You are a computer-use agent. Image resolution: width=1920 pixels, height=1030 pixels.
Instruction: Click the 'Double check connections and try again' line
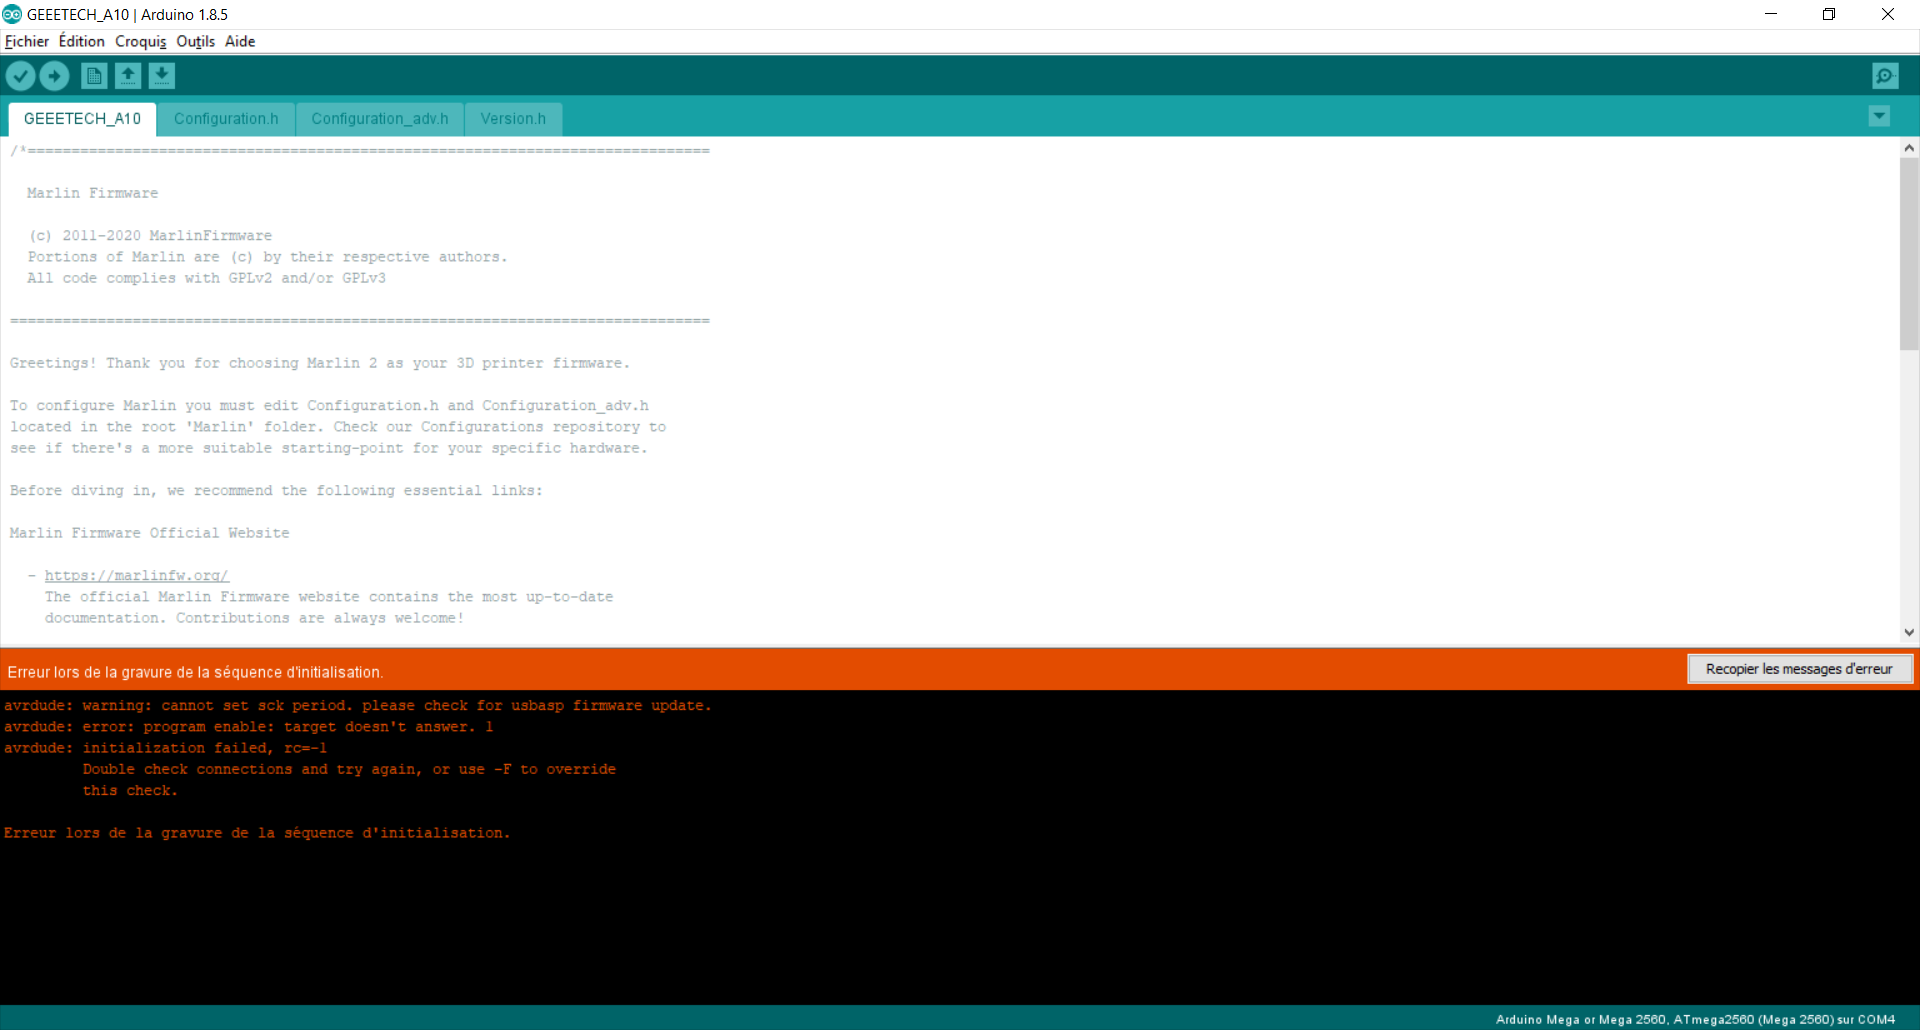(349, 769)
